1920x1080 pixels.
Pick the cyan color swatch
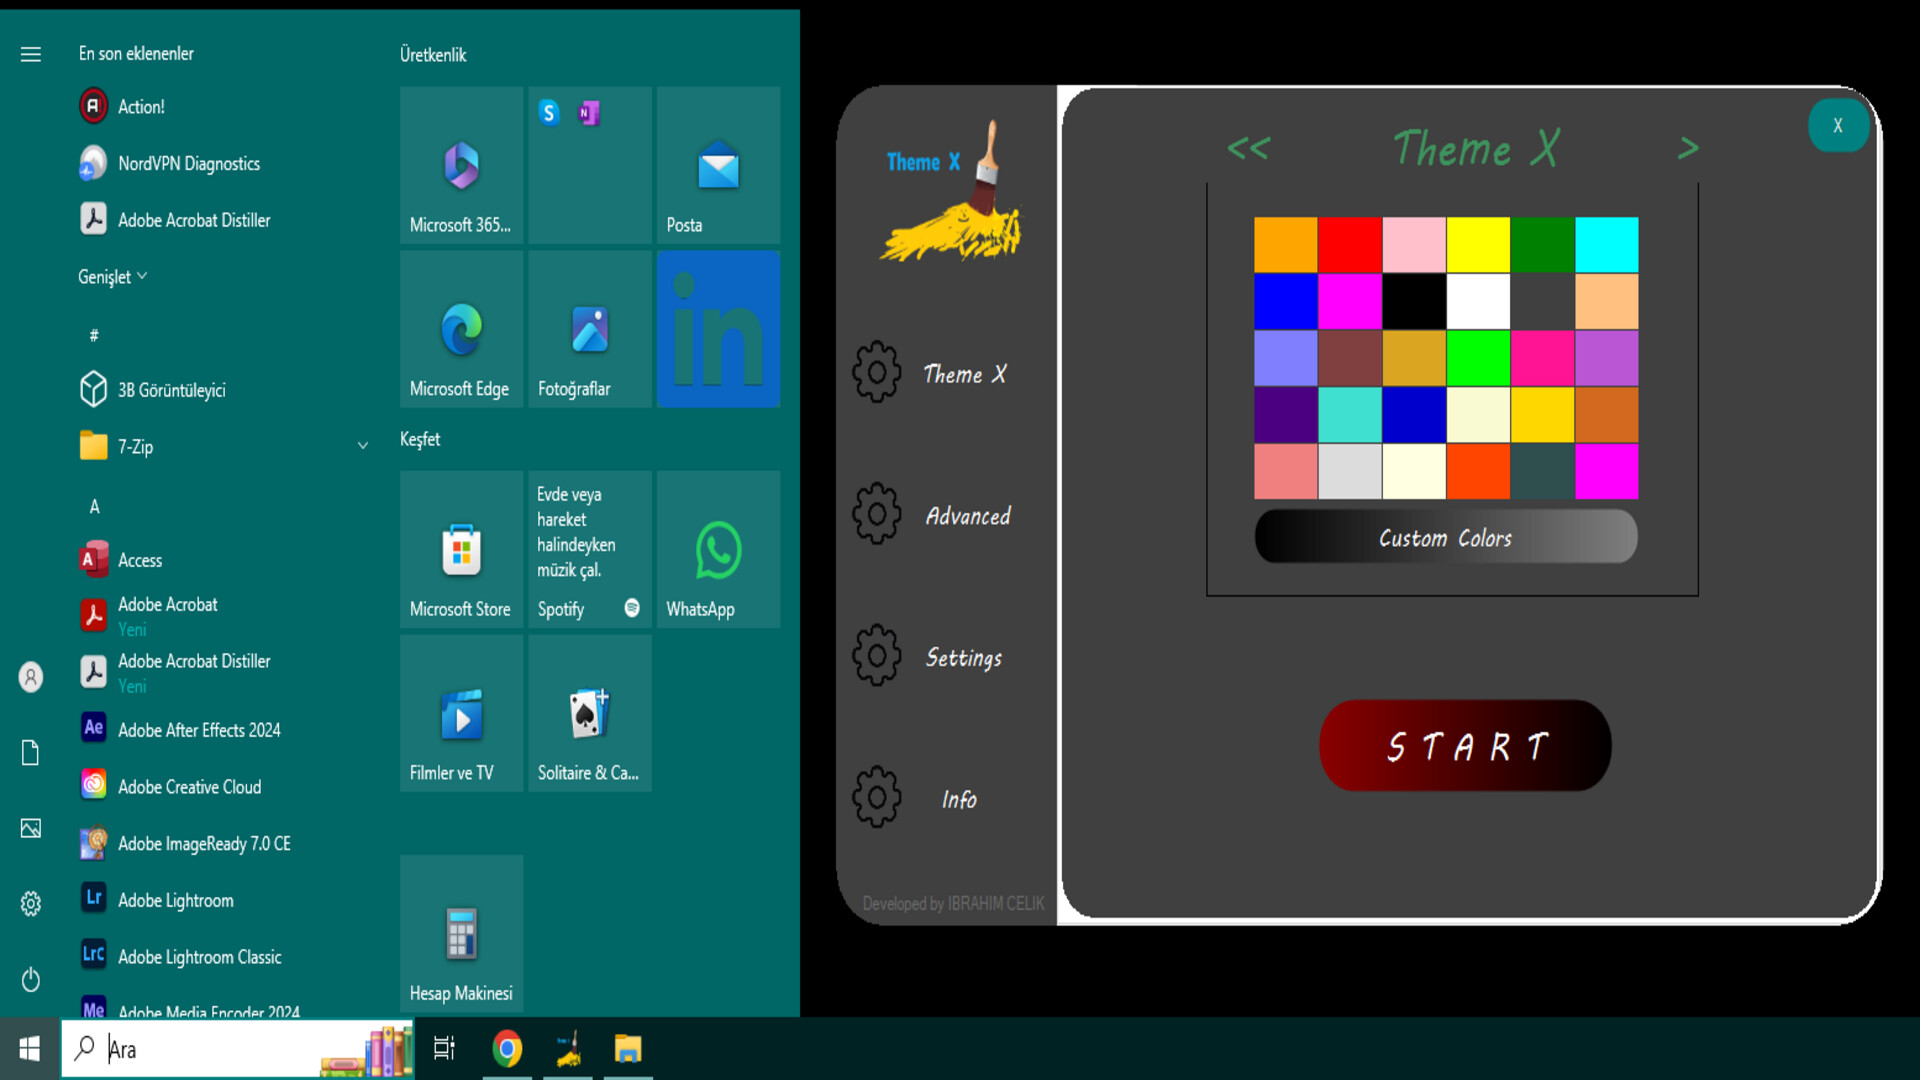point(1606,245)
